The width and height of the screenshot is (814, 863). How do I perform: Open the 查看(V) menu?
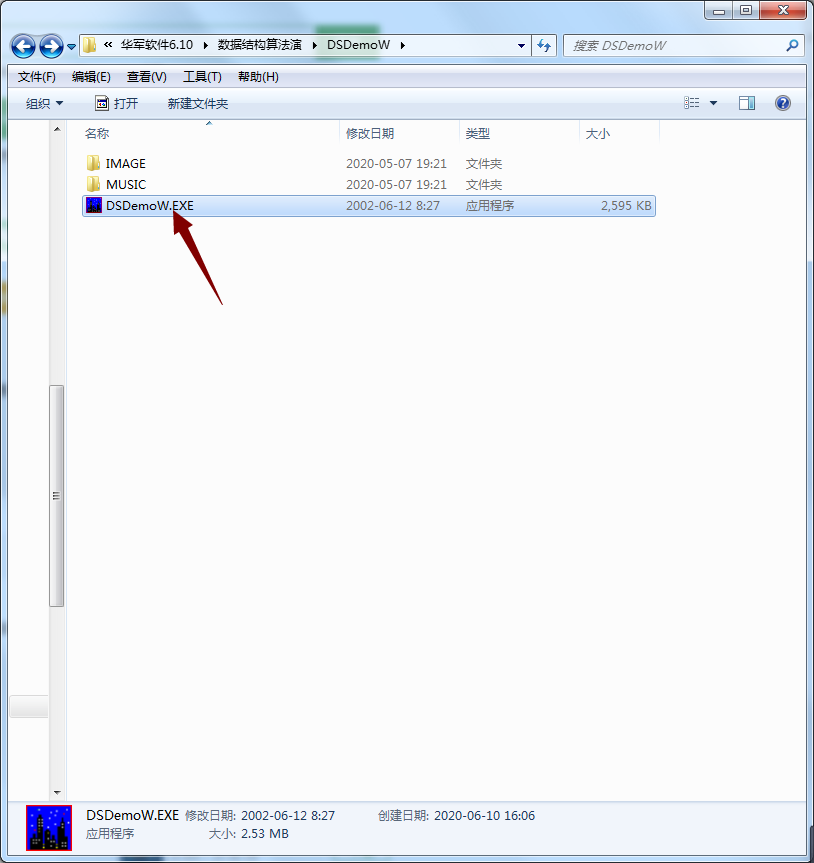146,77
